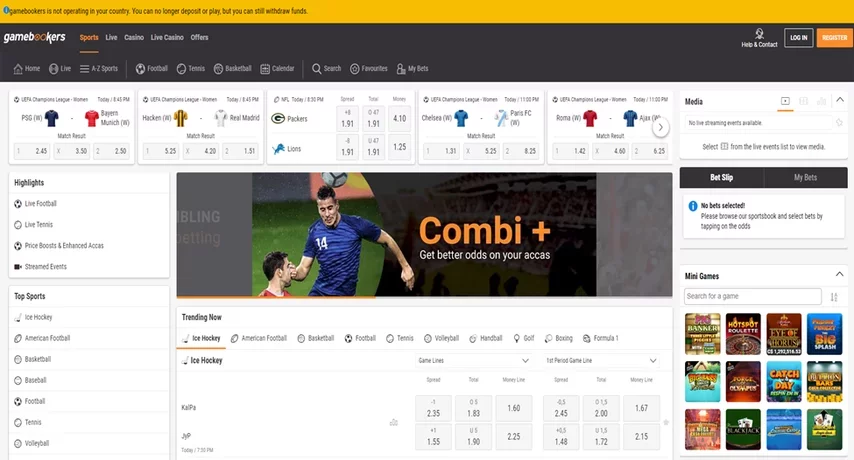854x460 pixels.
Task: Select Football in the sports toolbar
Action: click(x=151, y=69)
